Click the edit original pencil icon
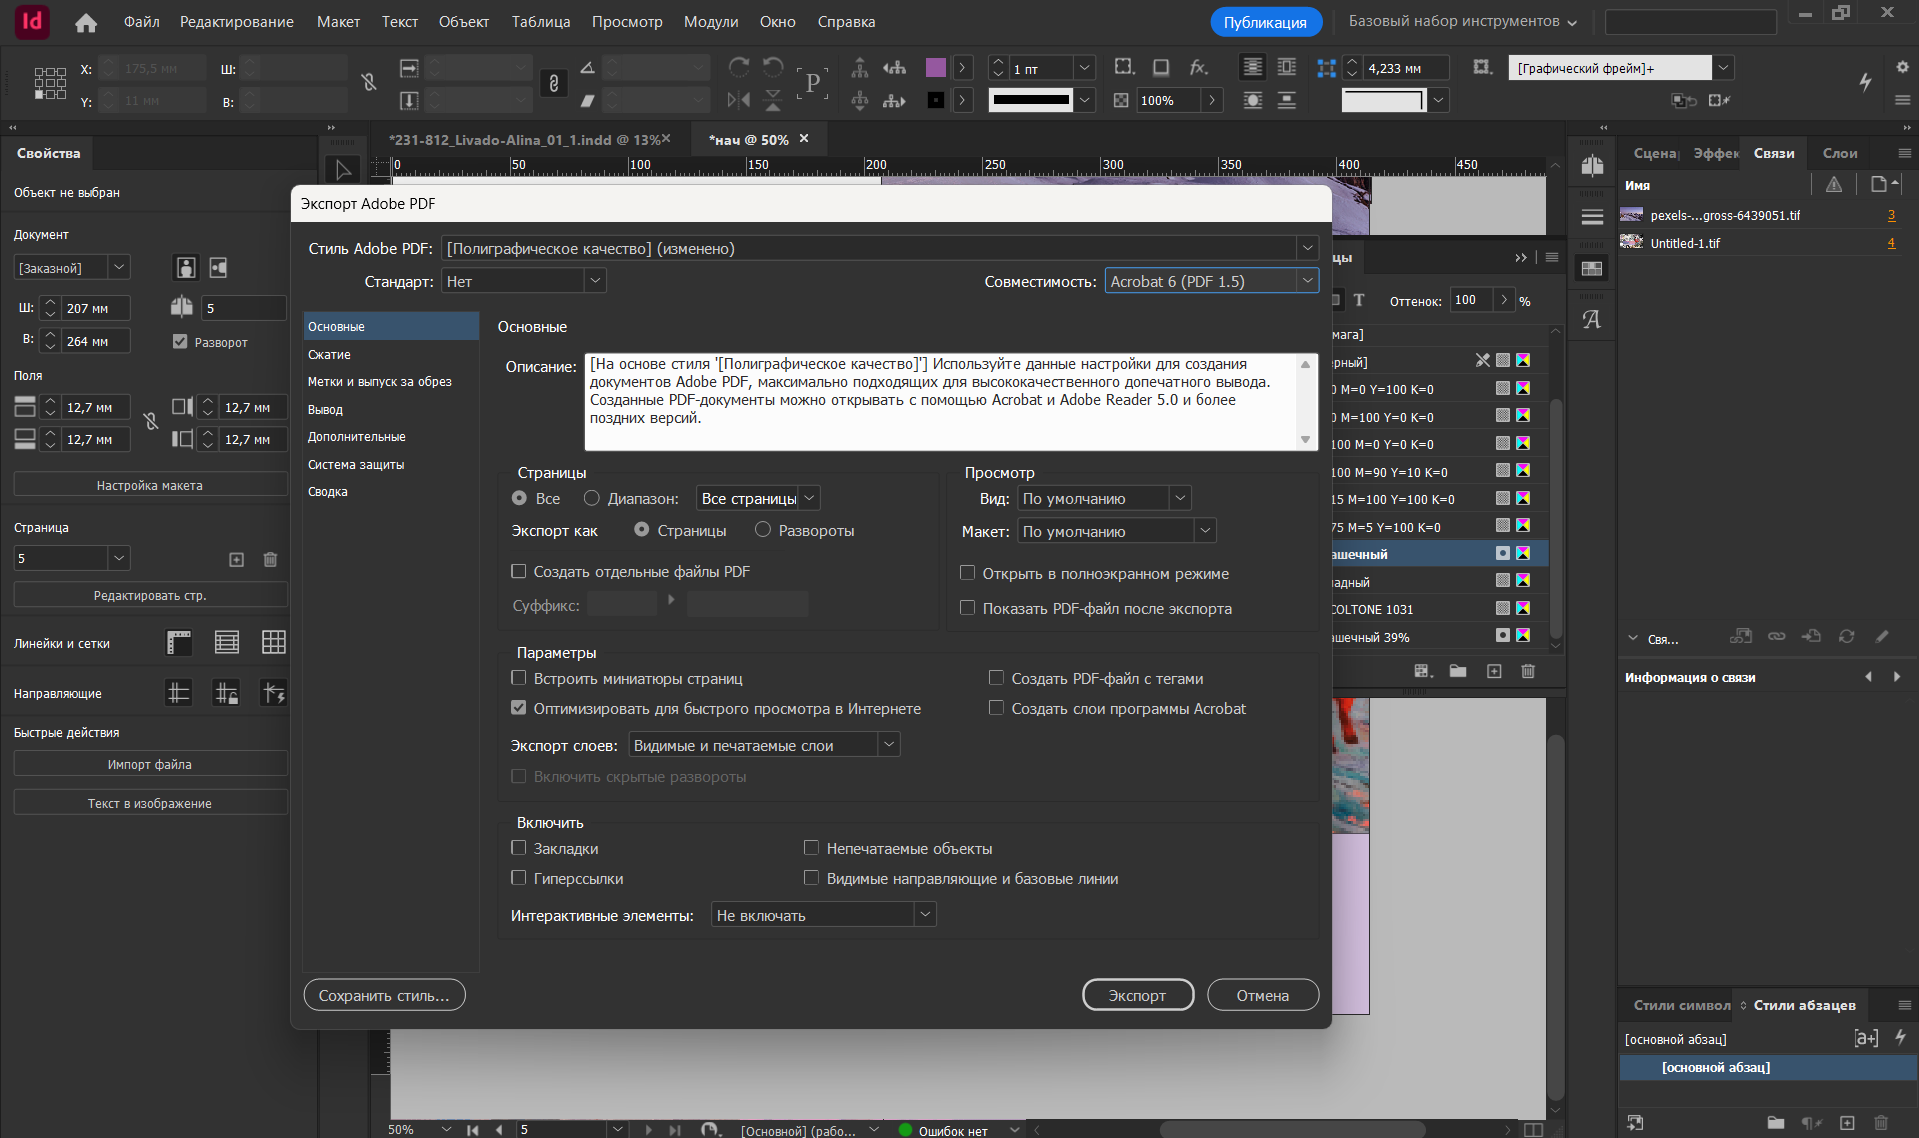The image size is (1919, 1138). pos(1882,636)
